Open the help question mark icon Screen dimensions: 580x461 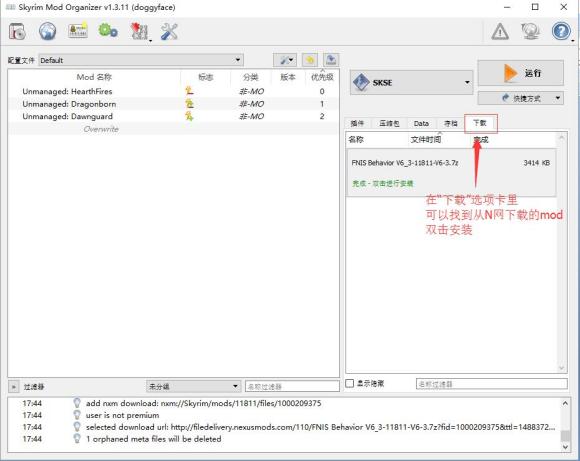pos(561,31)
